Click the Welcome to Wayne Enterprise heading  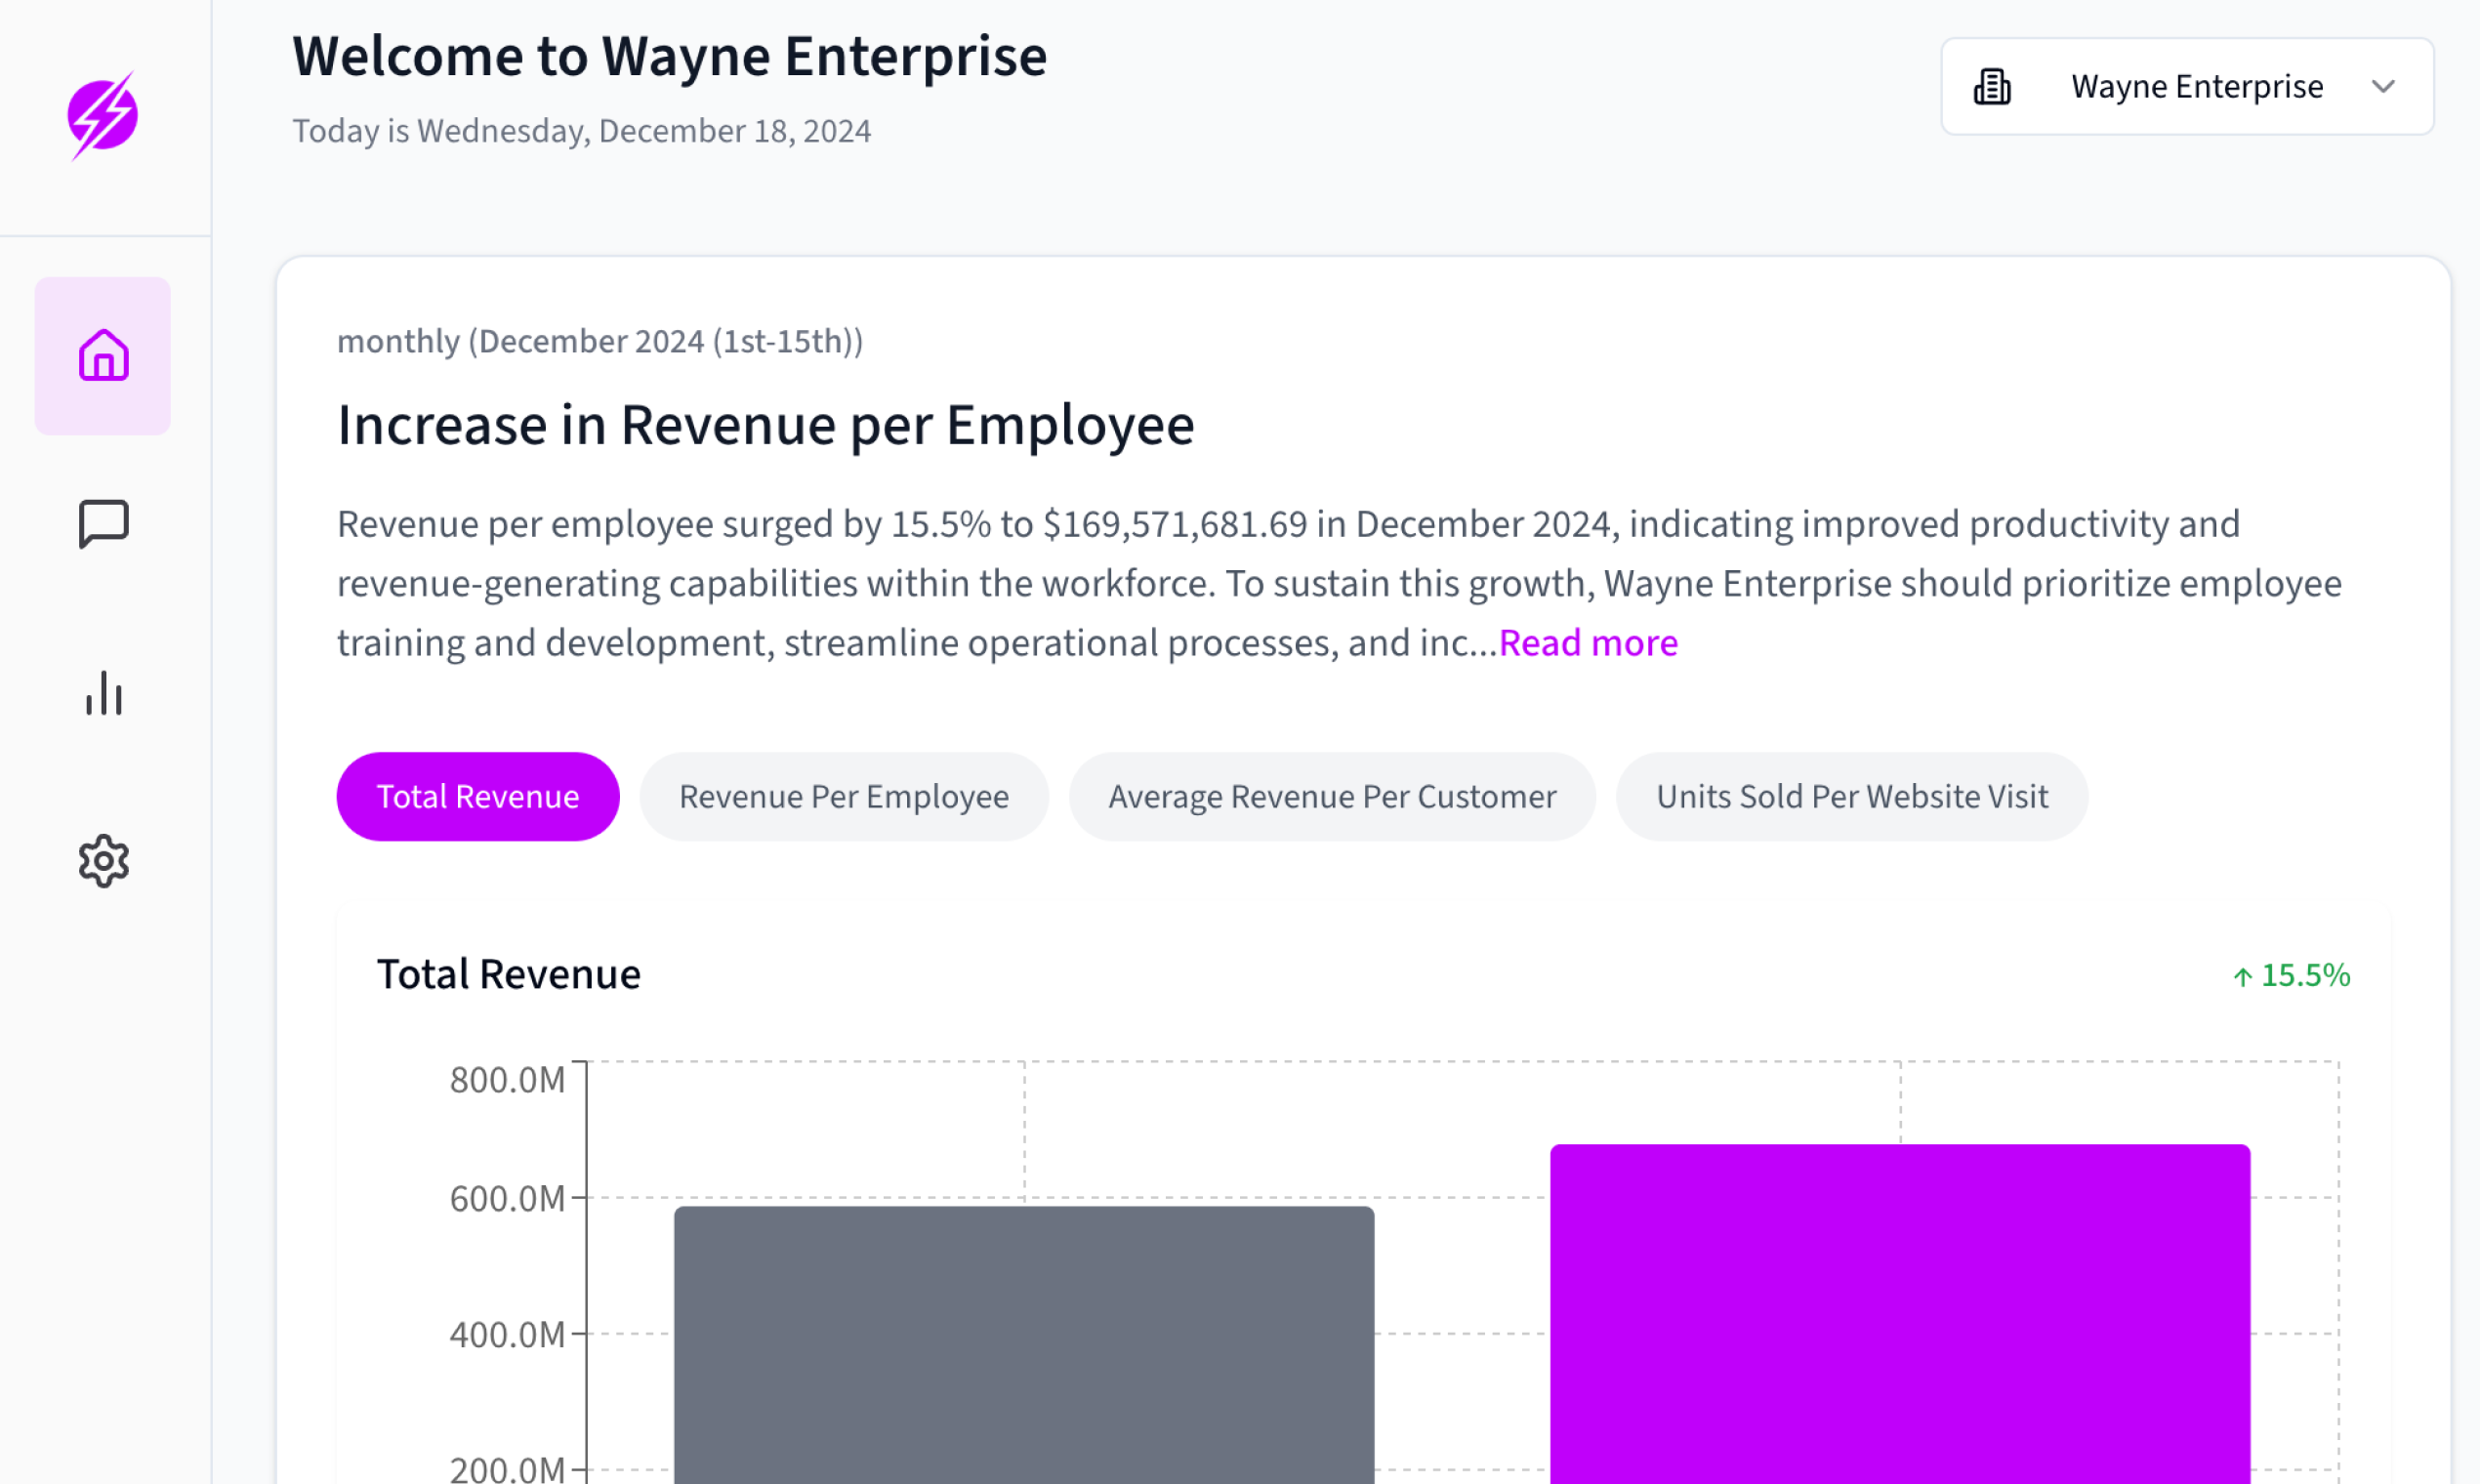tap(669, 56)
